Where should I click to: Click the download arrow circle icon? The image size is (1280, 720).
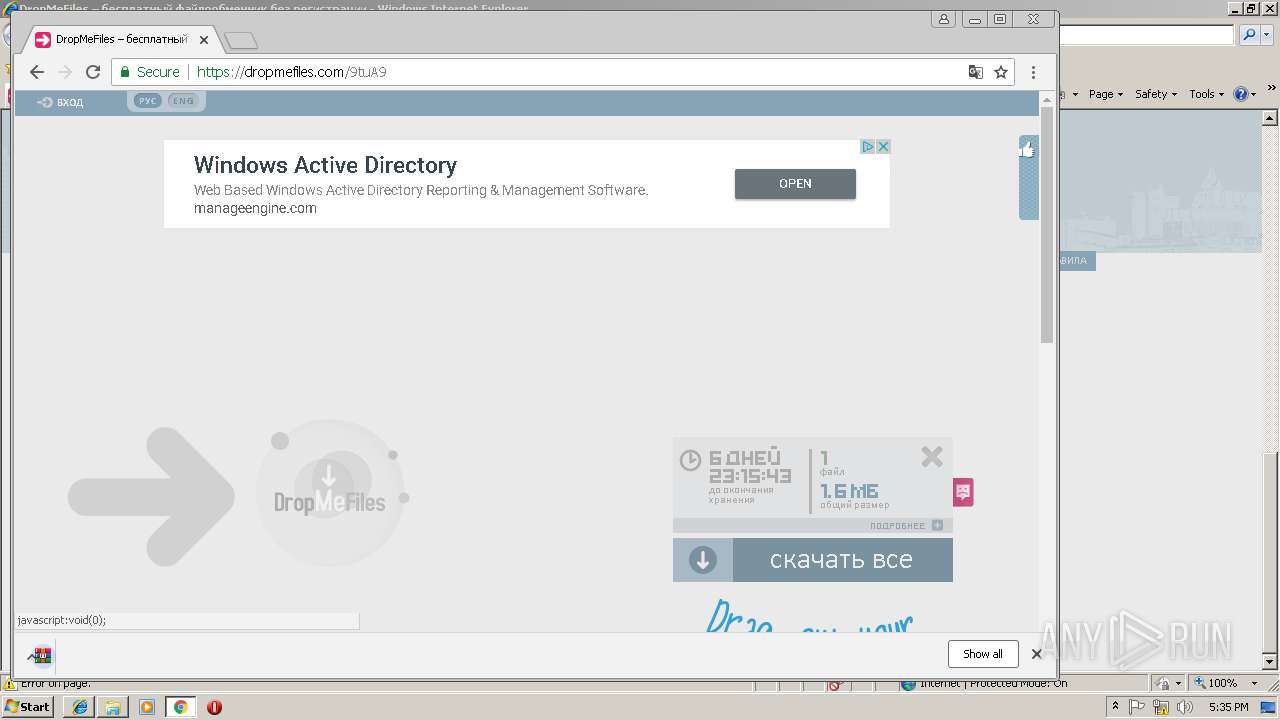pyautogui.click(x=703, y=560)
